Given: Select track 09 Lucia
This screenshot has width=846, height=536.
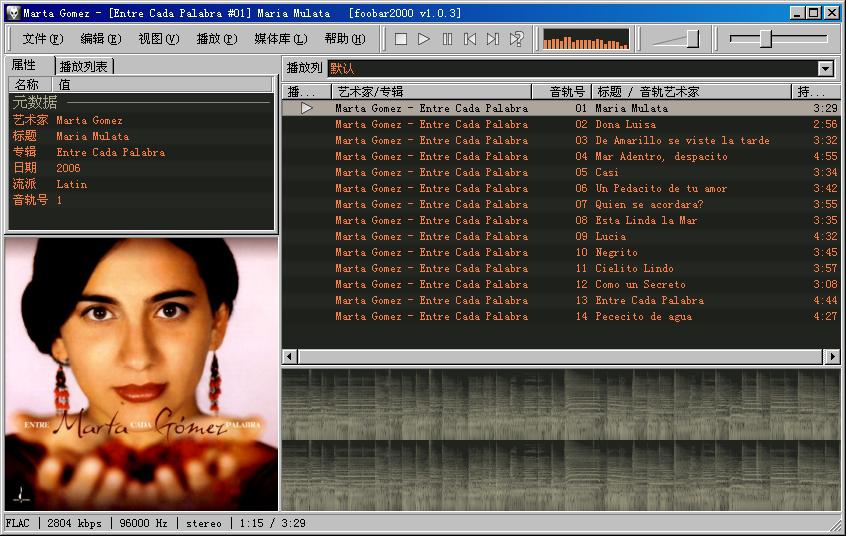Looking at the screenshot, I should pyautogui.click(x=561, y=236).
